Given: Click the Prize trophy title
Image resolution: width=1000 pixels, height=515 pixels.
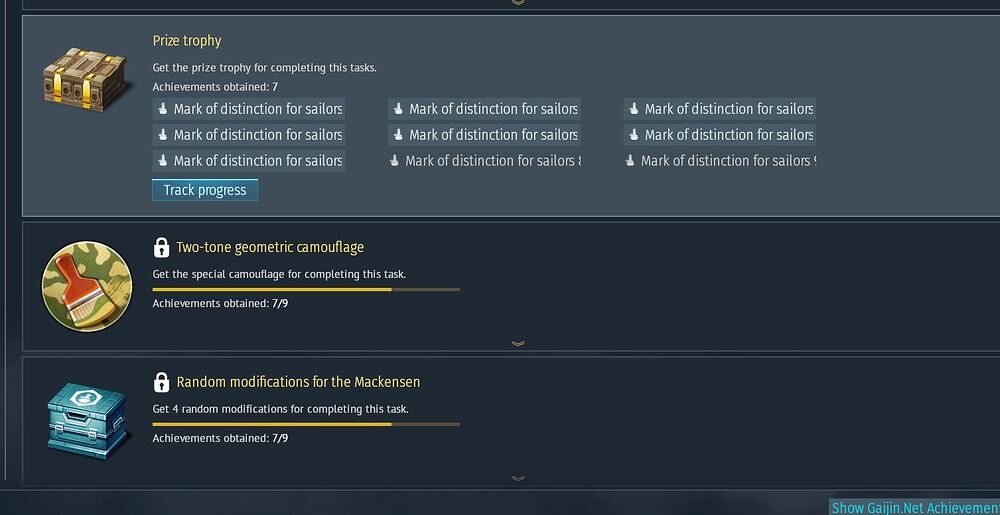Looking at the screenshot, I should pos(187,41).
